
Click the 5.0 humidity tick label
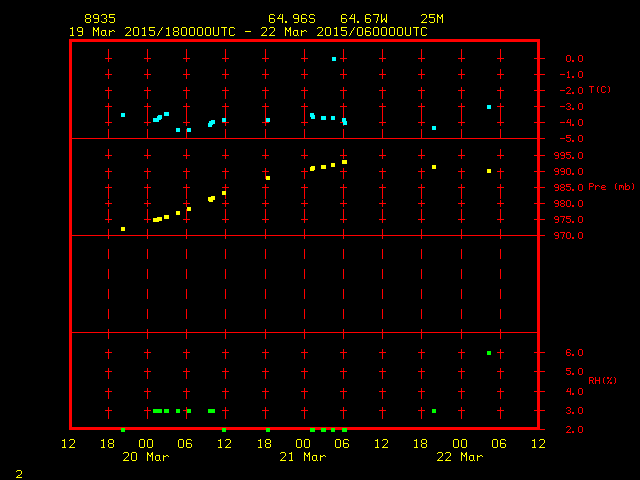pos(574,372)
